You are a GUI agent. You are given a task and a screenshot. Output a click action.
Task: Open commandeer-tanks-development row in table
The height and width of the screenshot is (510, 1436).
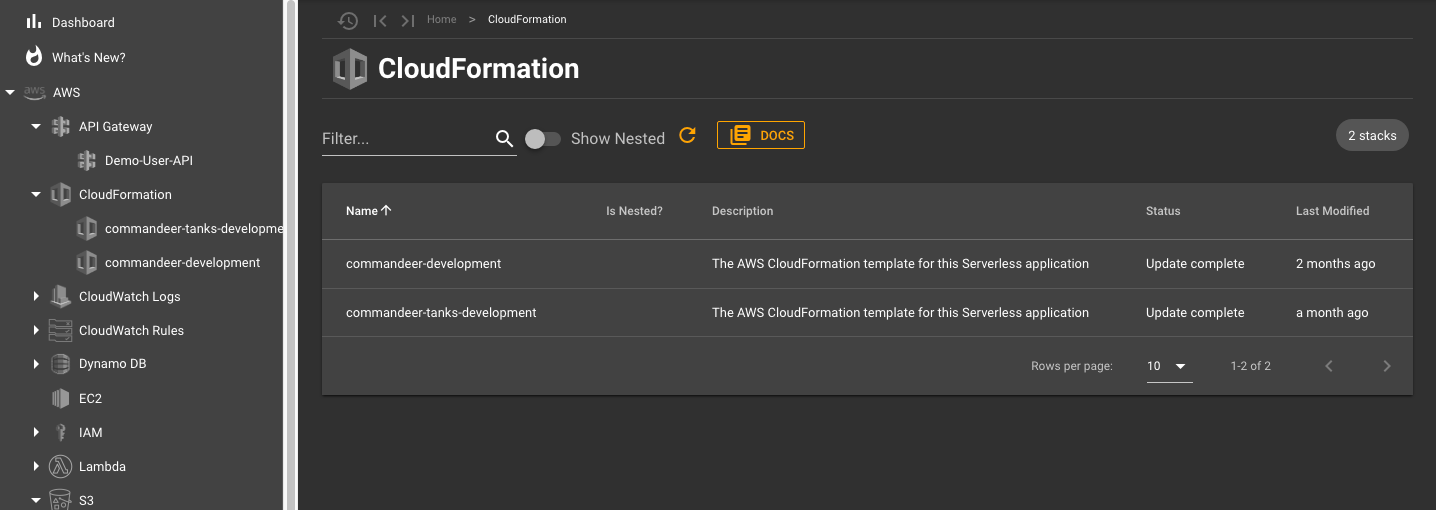click(867, 312)
